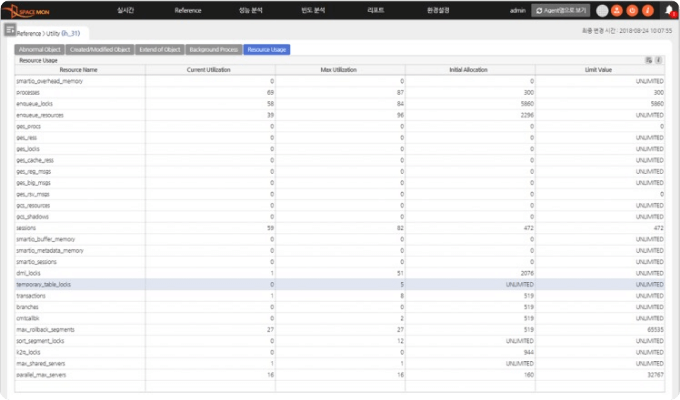Click the export table icon in Resource Usage panel
The height and width of the screenshot is (400, 680).
(648, 60)
